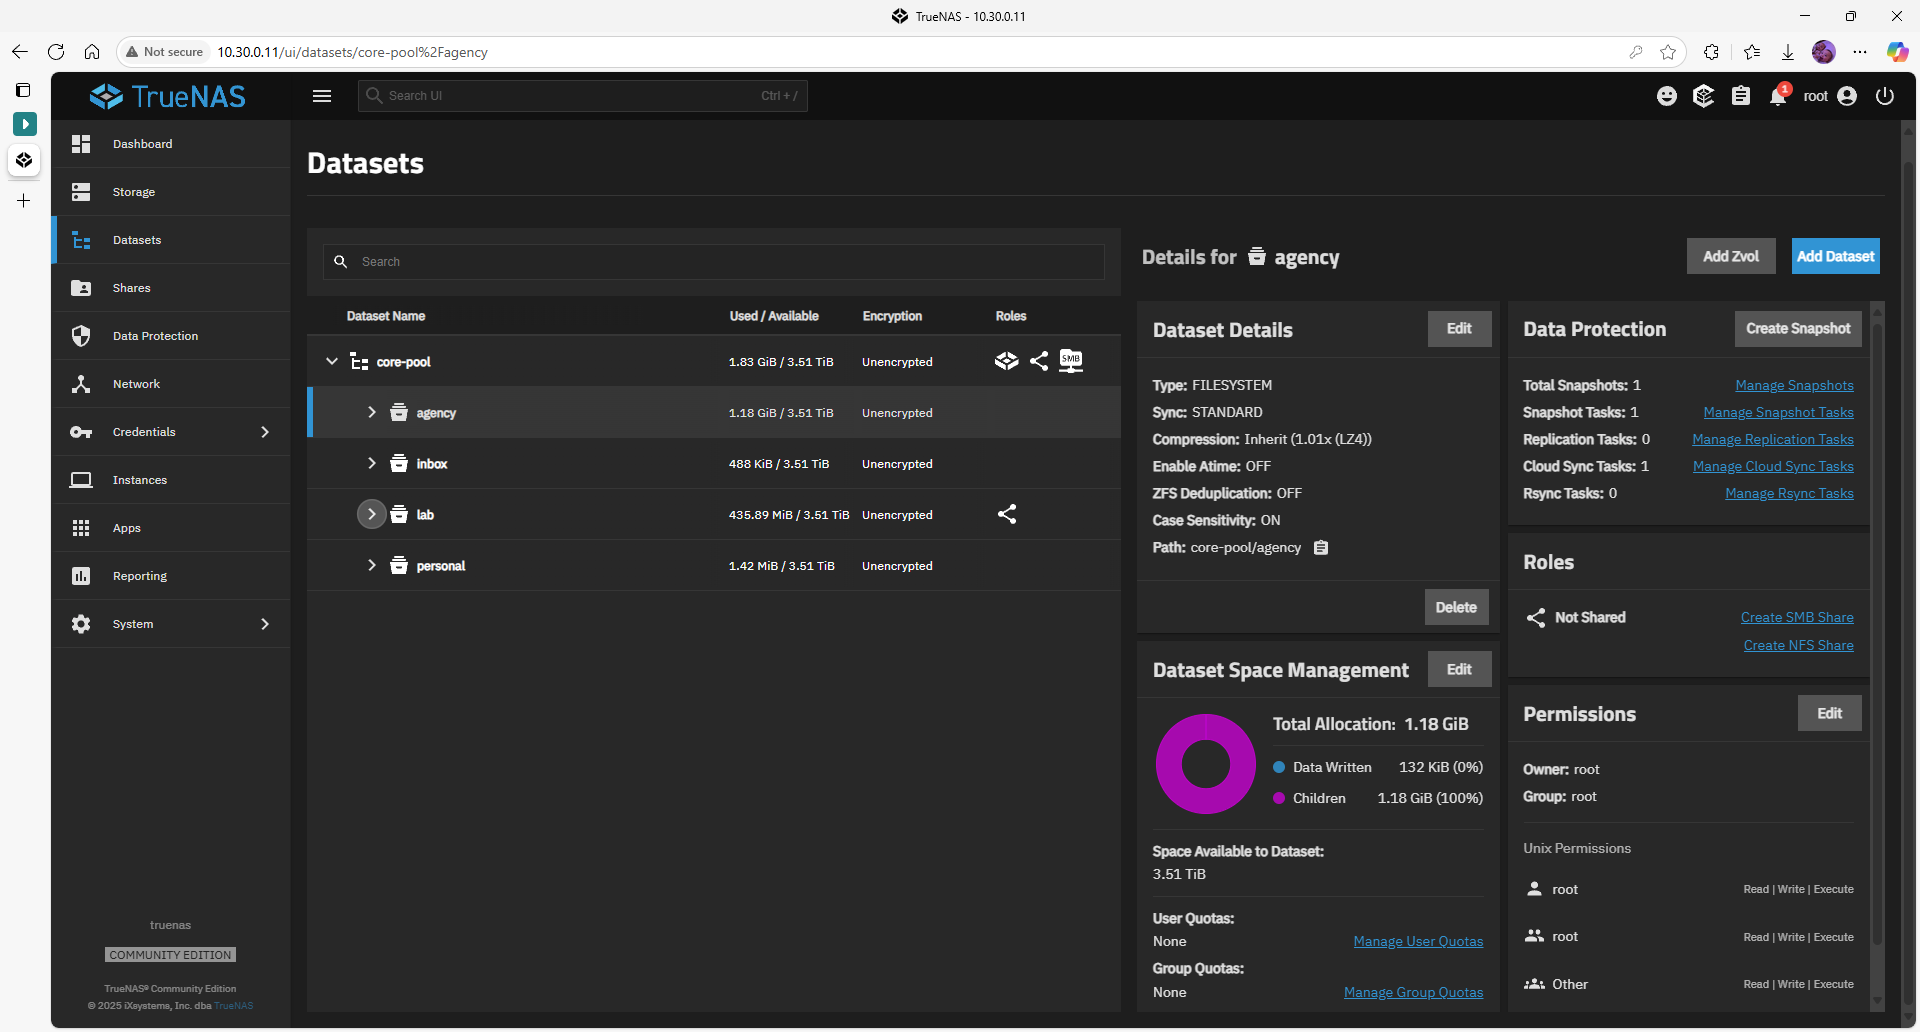Focus the global Search UI field
The image size is (1920, 1032).
click(582, 96)
